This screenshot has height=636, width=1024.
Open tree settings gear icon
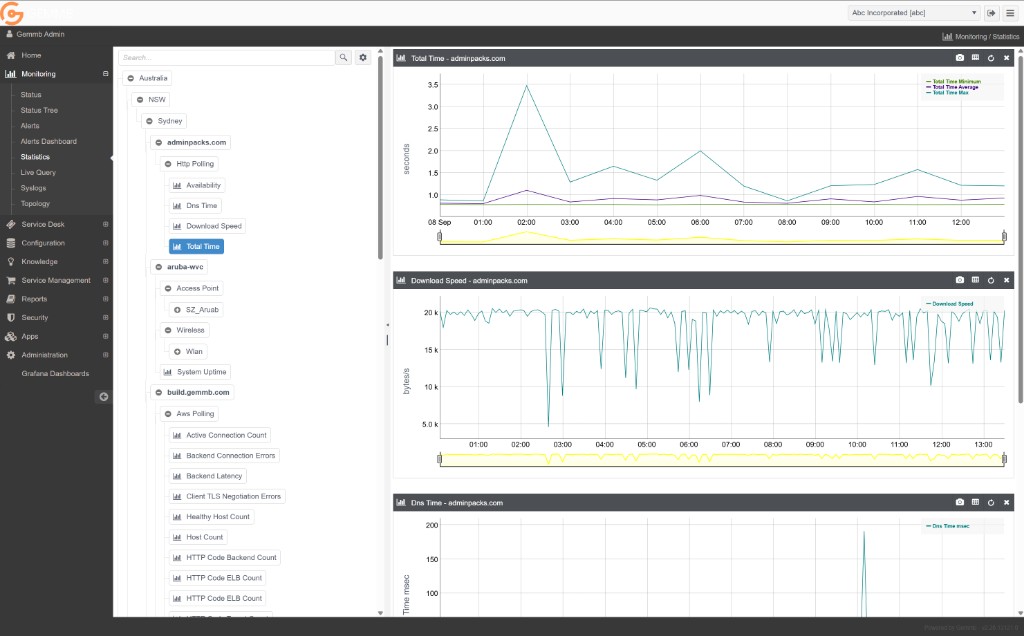pyautogui.click(x=363, y=57)
